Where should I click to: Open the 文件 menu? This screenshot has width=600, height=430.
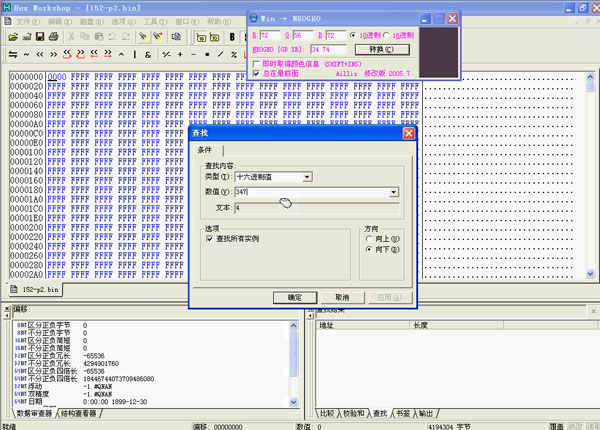pos(28,21)
